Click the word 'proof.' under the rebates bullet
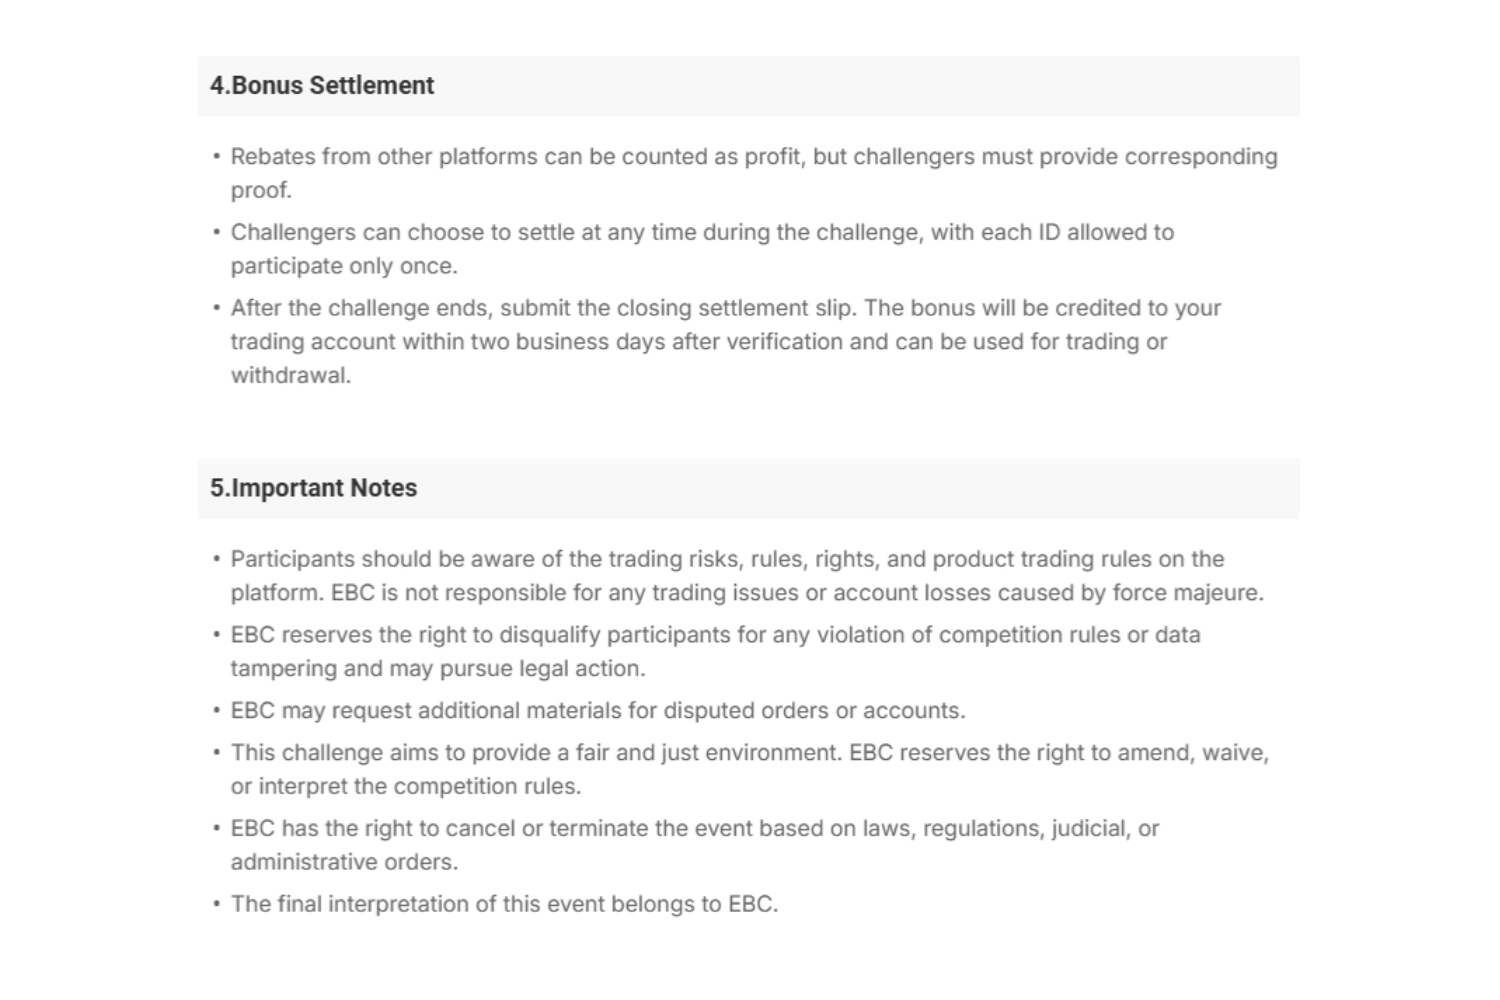This screenshot has height=1000, width=1500. tap(261, 190)
